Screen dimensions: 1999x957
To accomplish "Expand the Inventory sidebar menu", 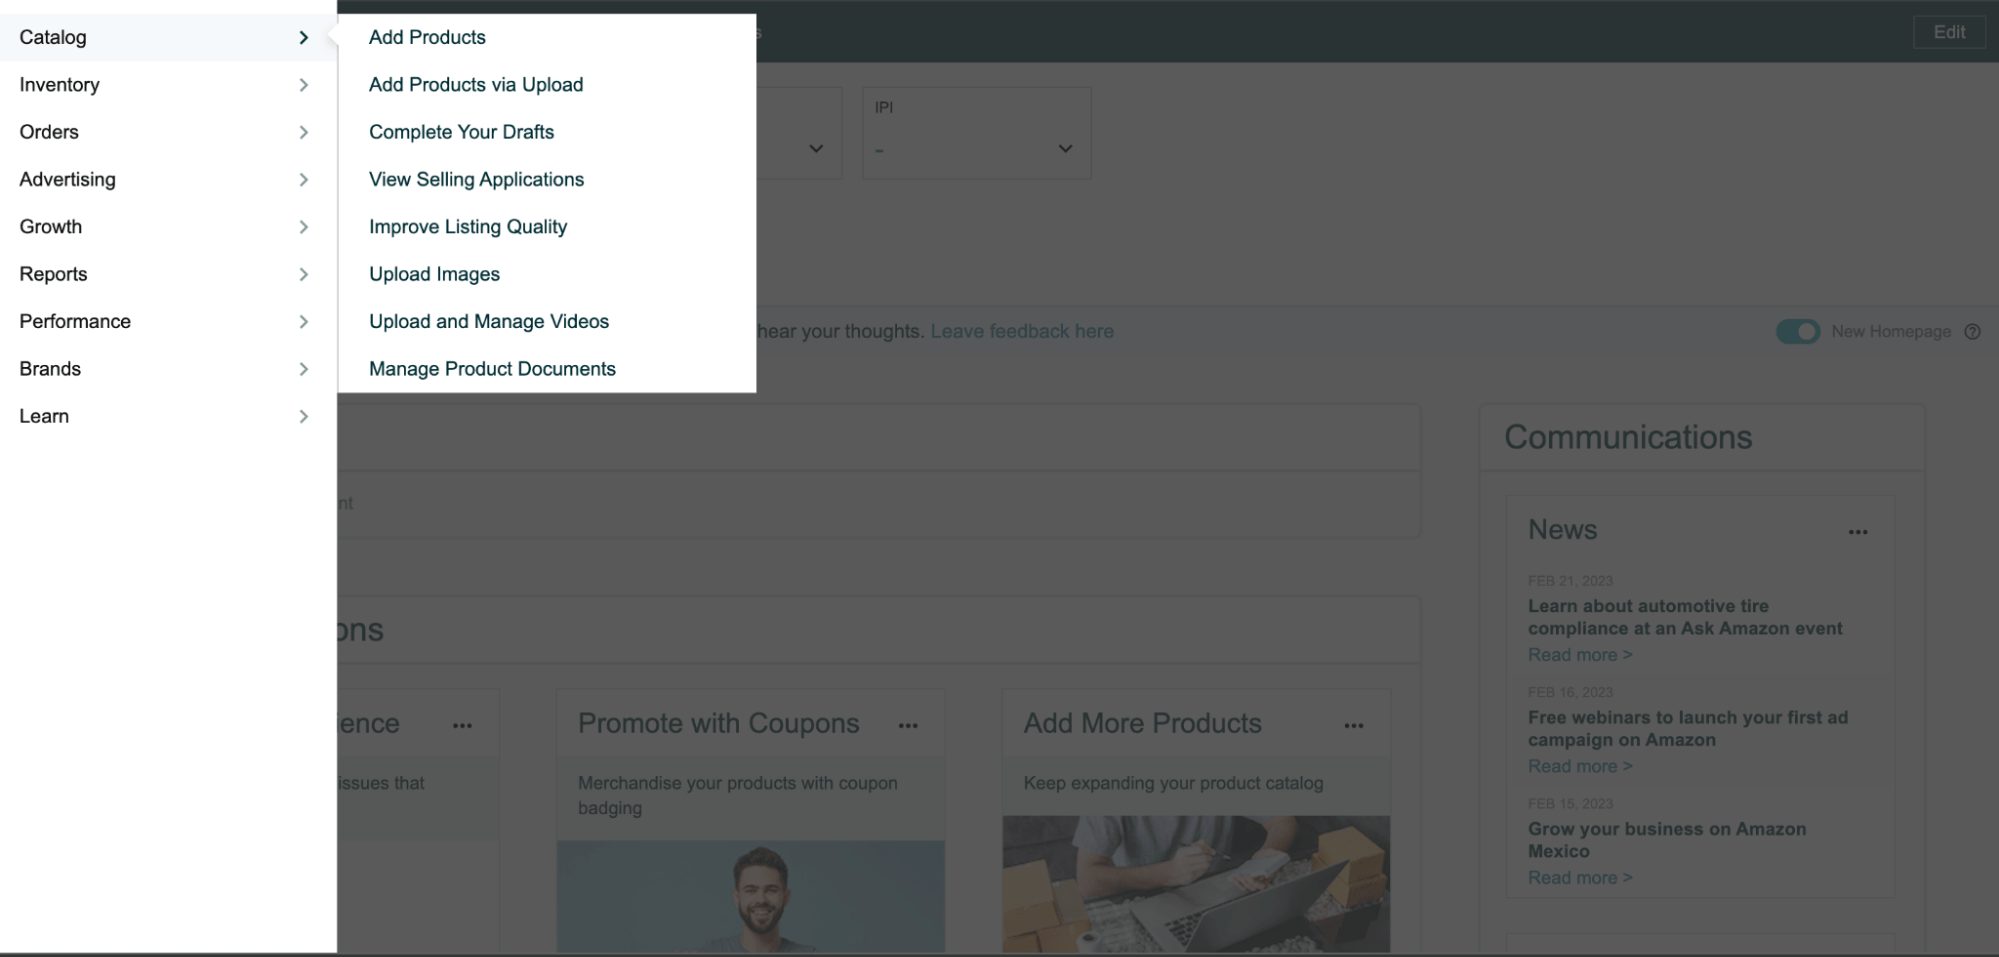I will click(160, 85).
